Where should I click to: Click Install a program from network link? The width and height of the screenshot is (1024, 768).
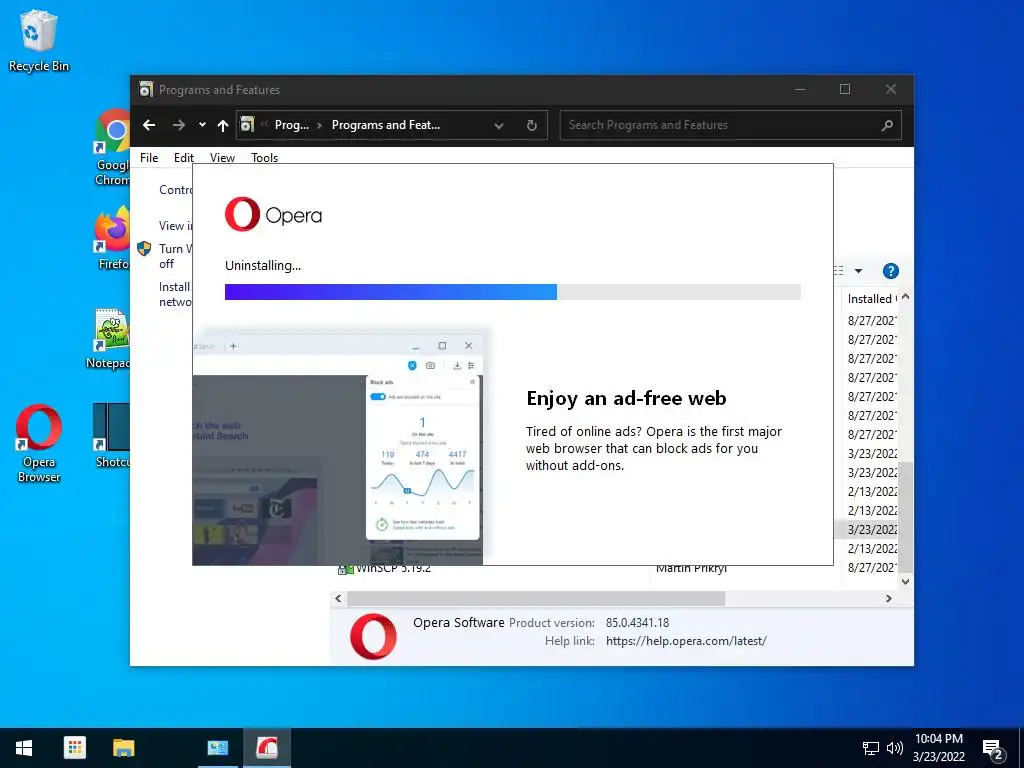coord(175,294)
